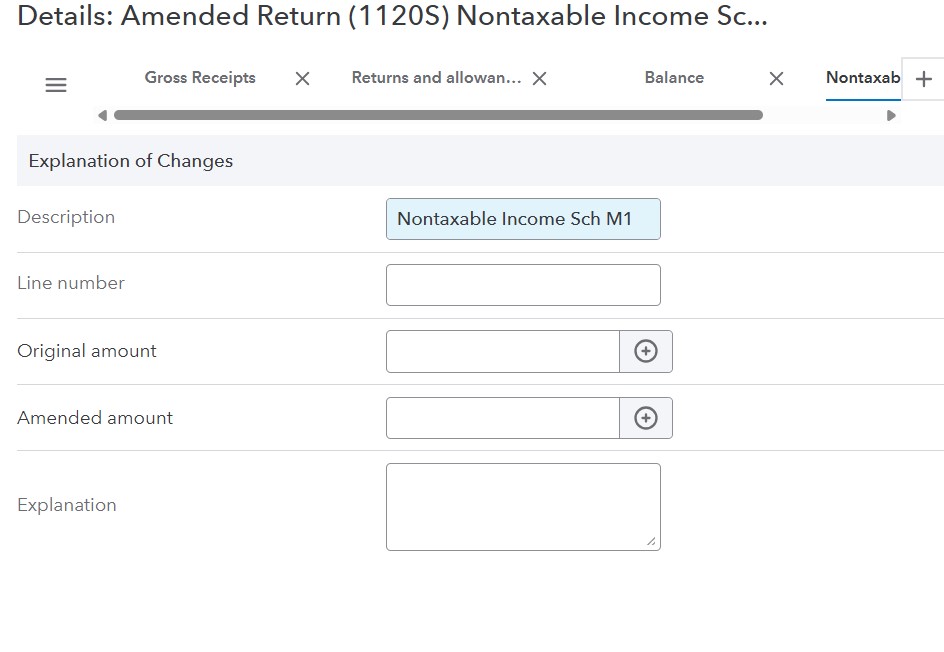Close the Returns and allowances tab
This screenshot has width=944, height=652.
click(539, 78)
